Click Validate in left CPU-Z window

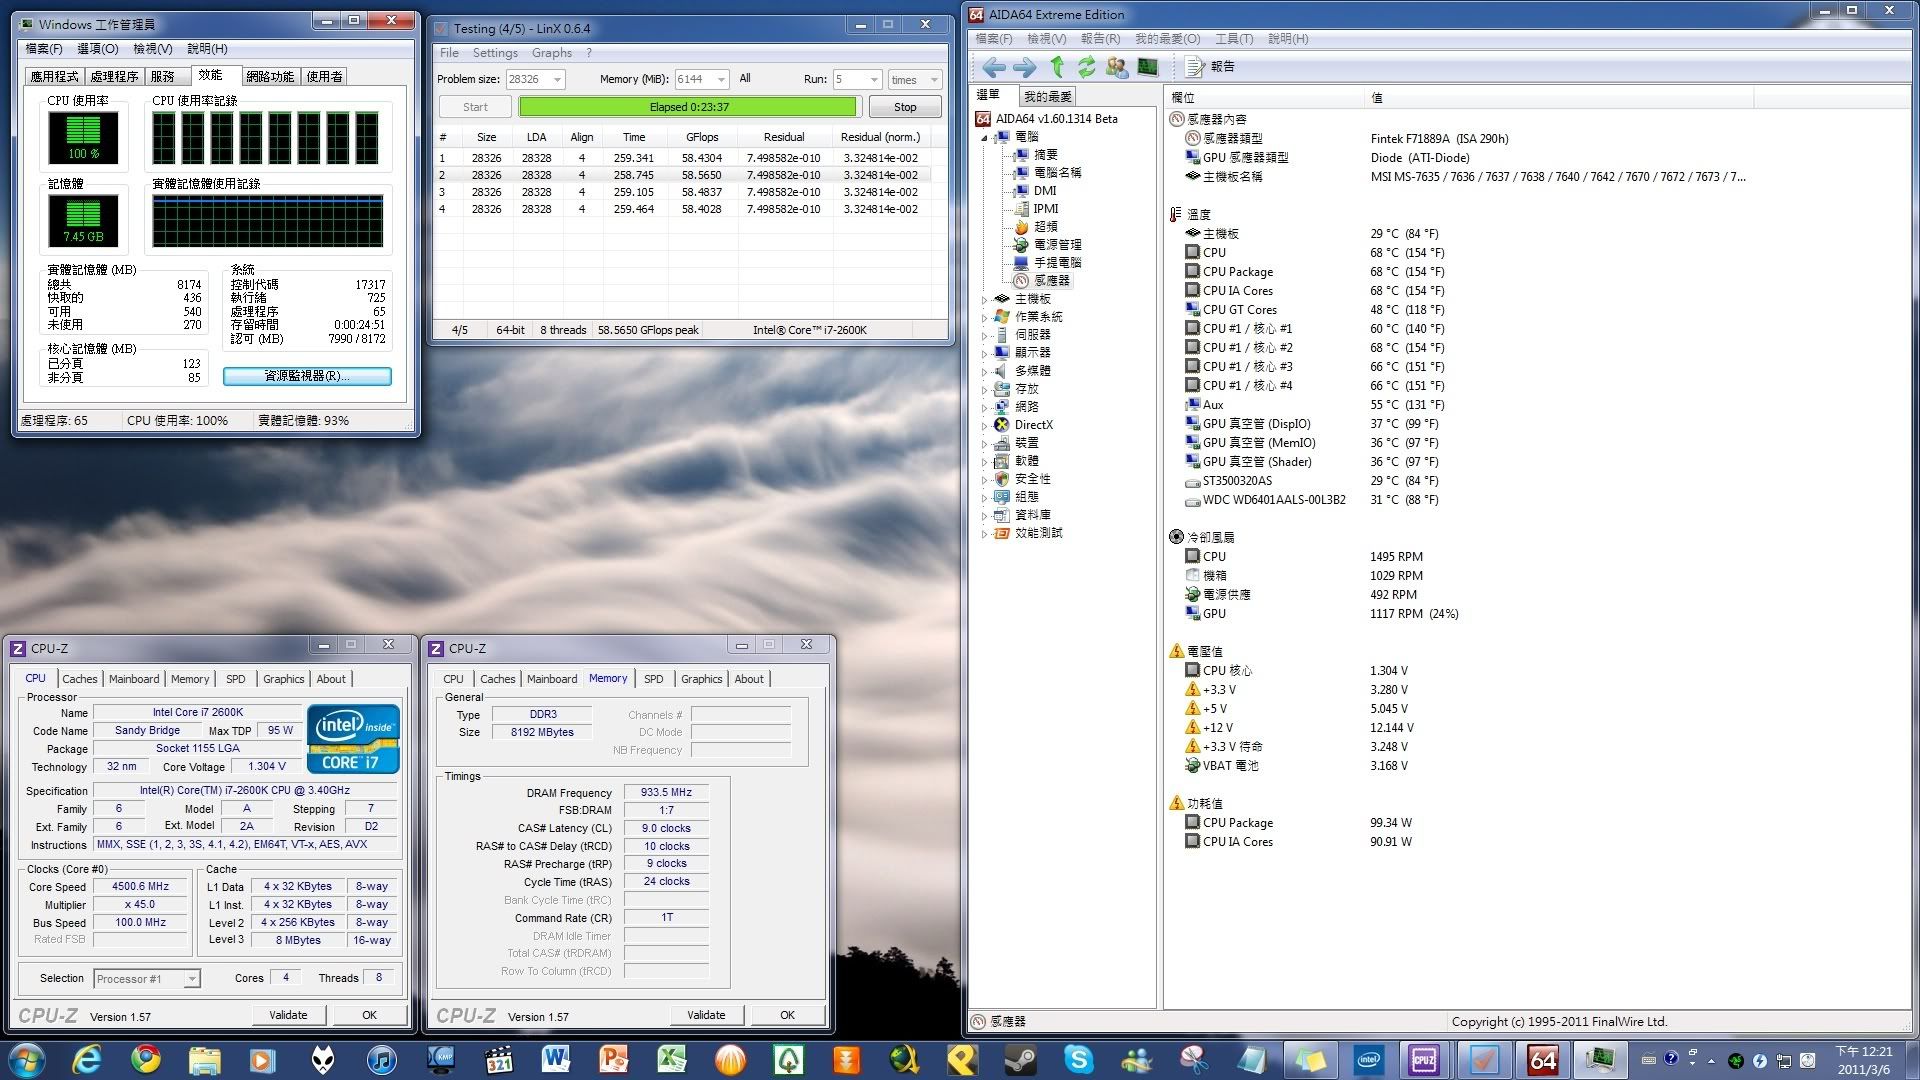click(x=288, y=1015)
